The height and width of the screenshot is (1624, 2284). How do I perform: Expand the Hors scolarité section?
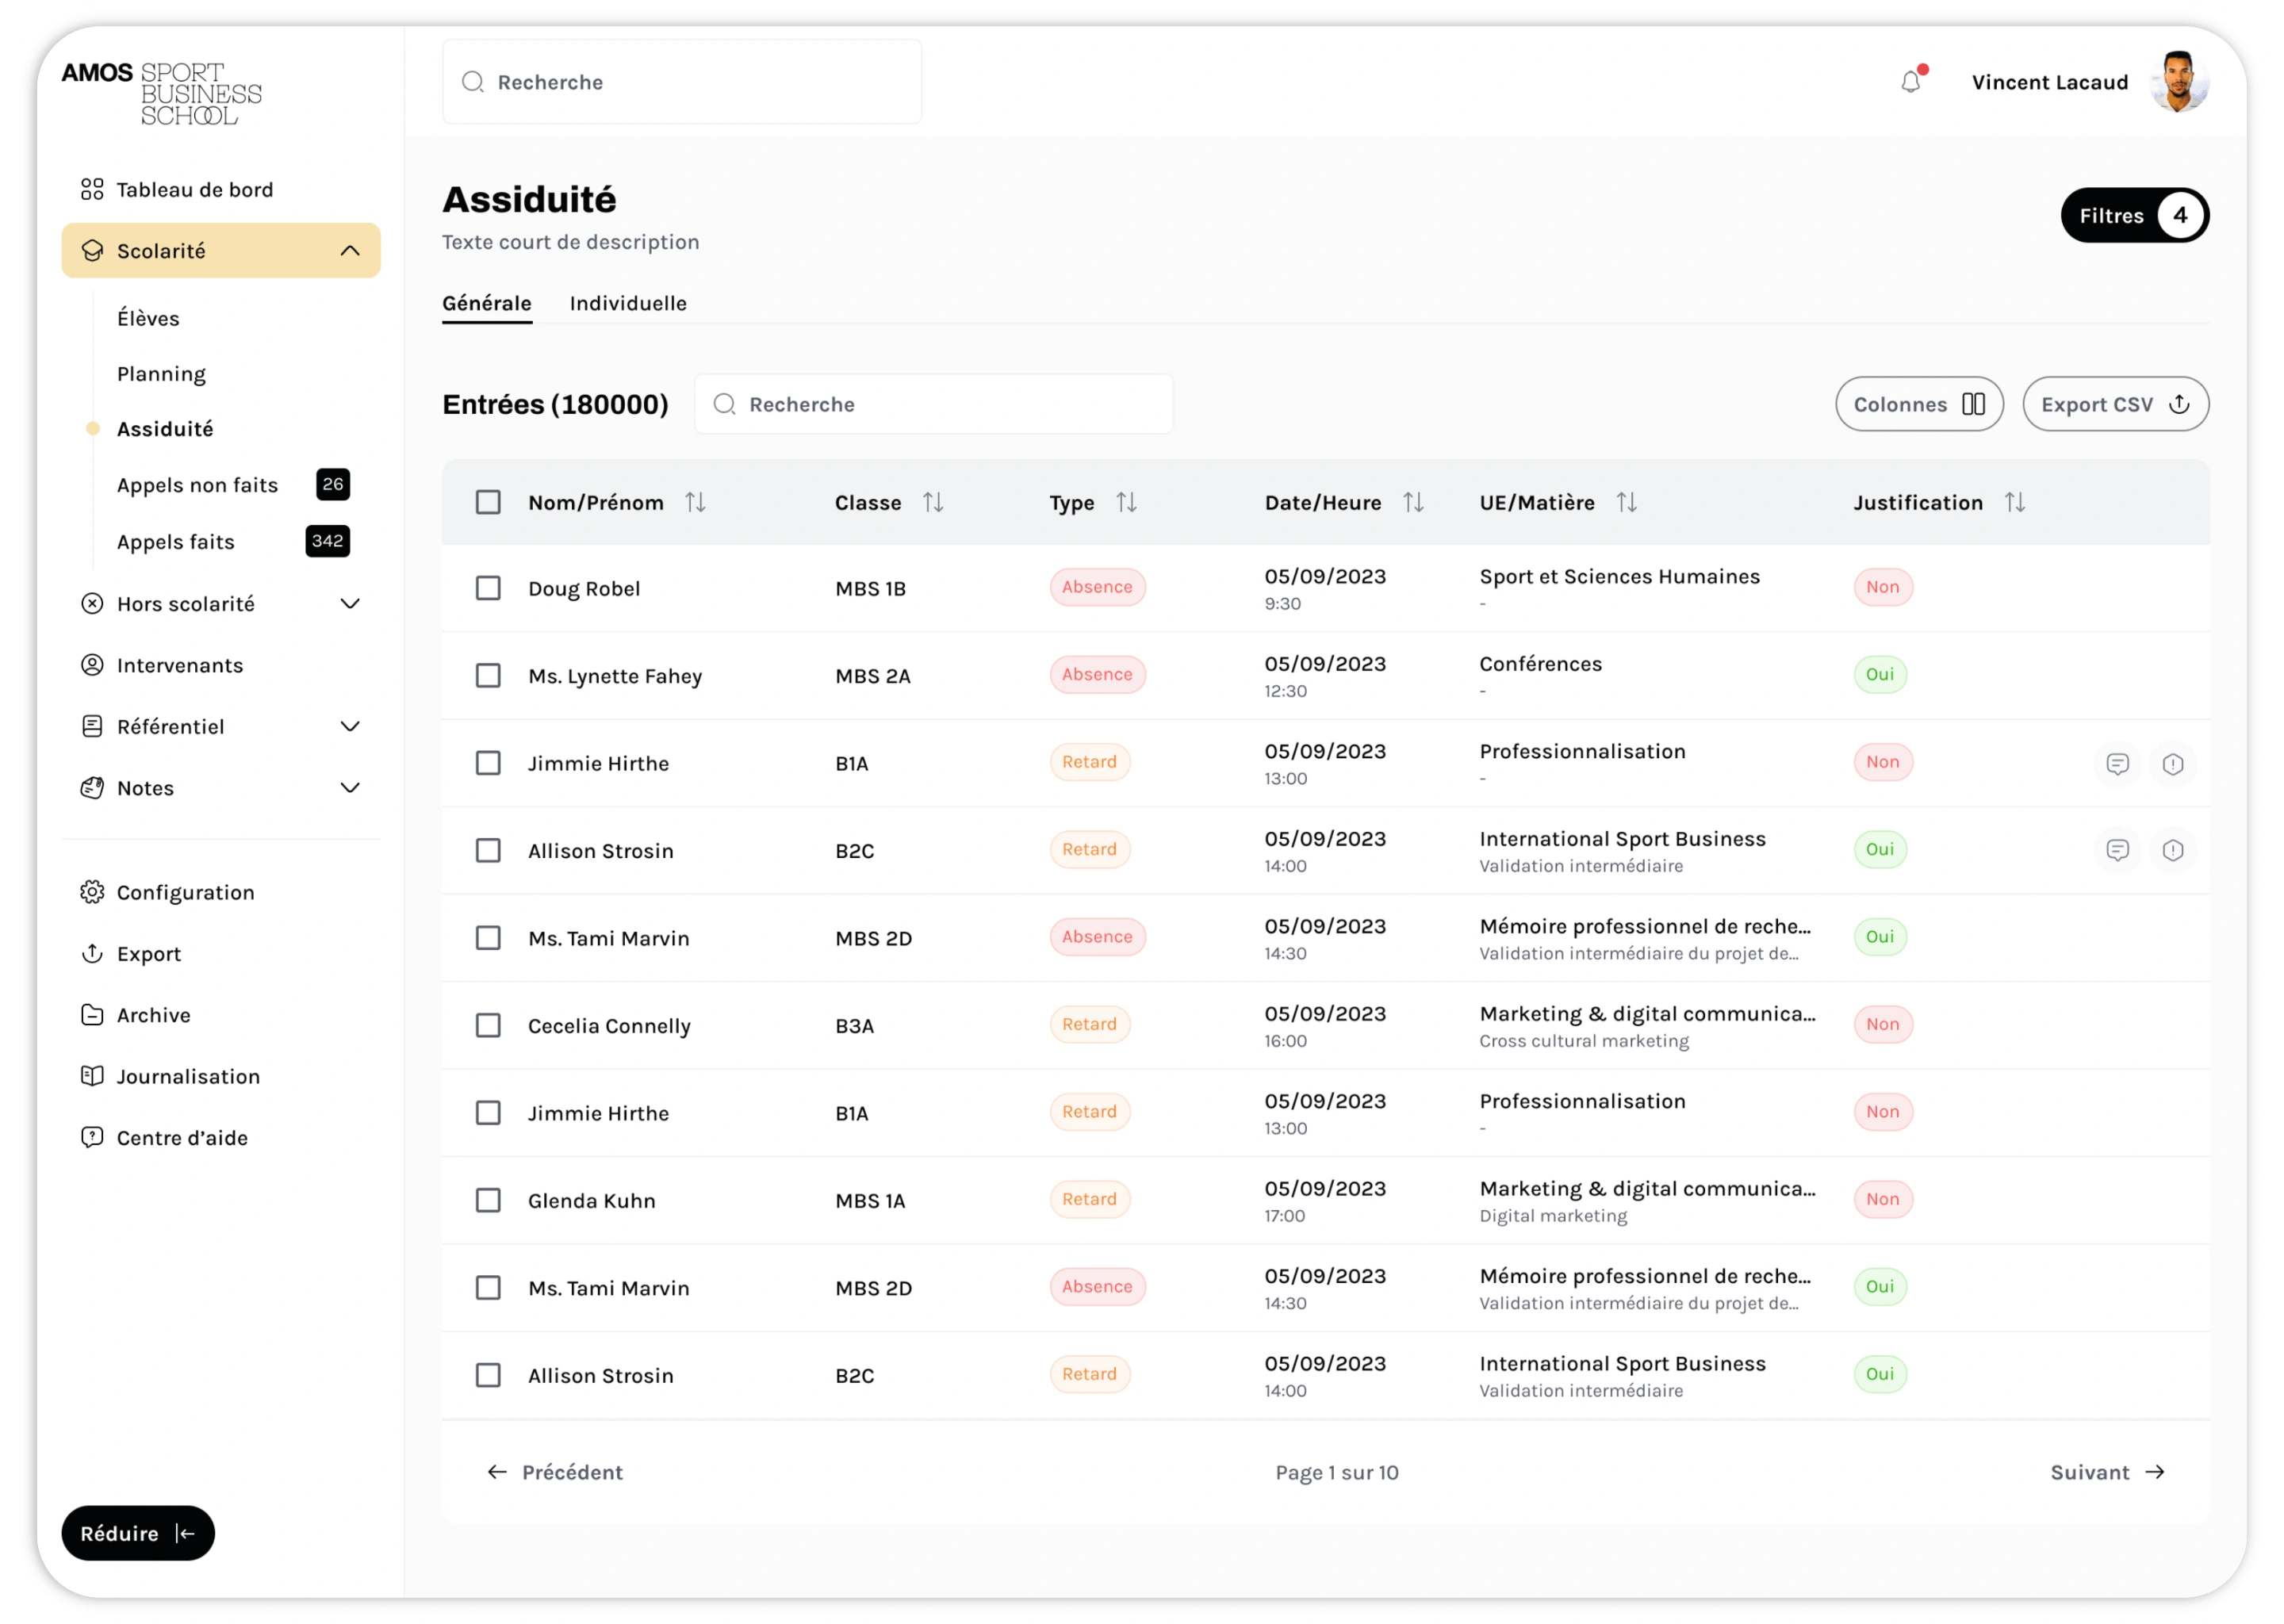click(x=349, y=604)
